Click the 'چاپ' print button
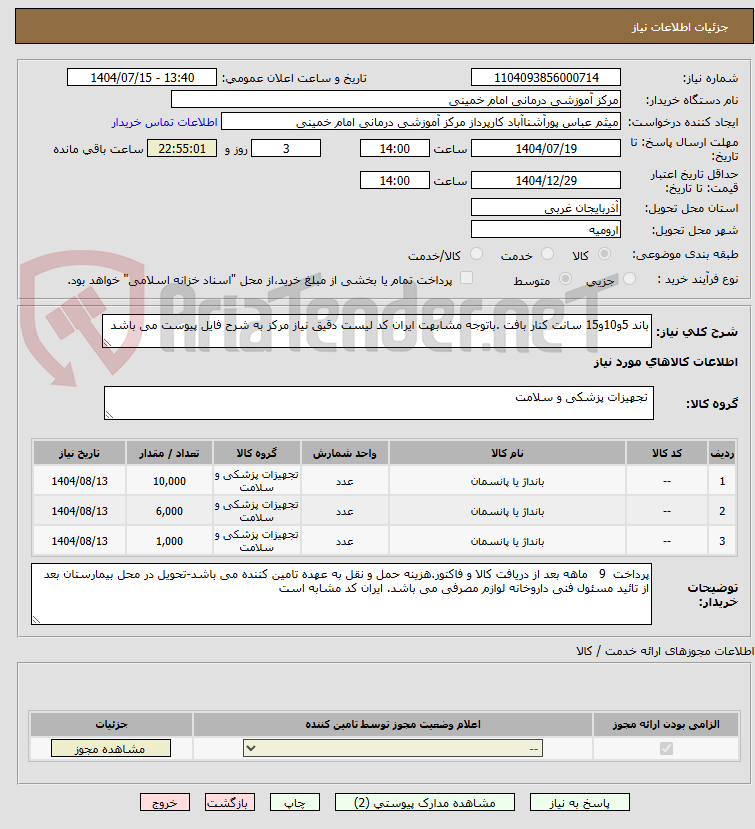This screenshot has height=829, width=755. 294,803
